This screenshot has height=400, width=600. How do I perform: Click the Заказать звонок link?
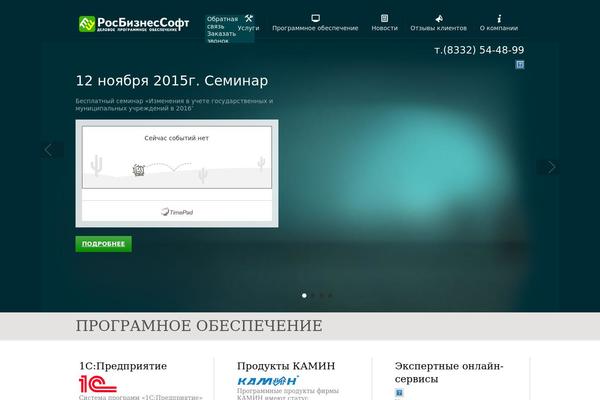221,37
